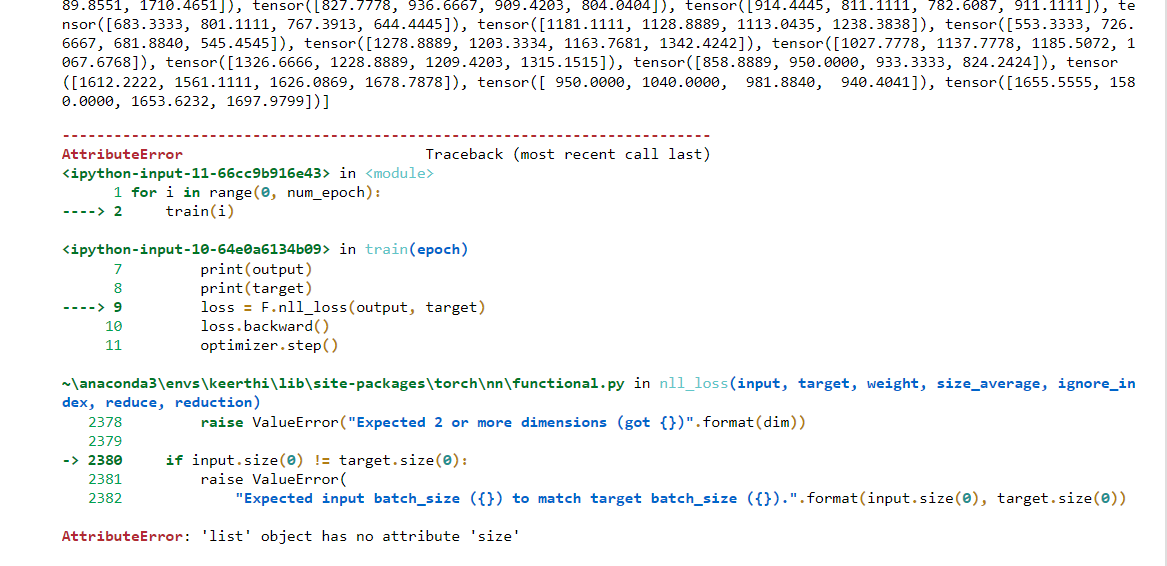Click the 'loss.backward()' line
1167x566 pixels.
(x=265, y=326)
